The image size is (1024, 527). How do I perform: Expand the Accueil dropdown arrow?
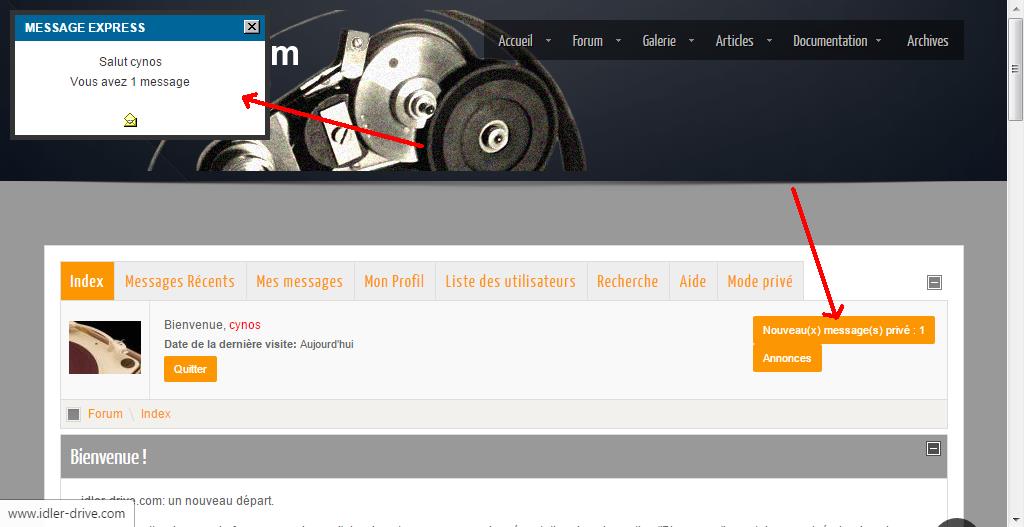pos(549,41)
